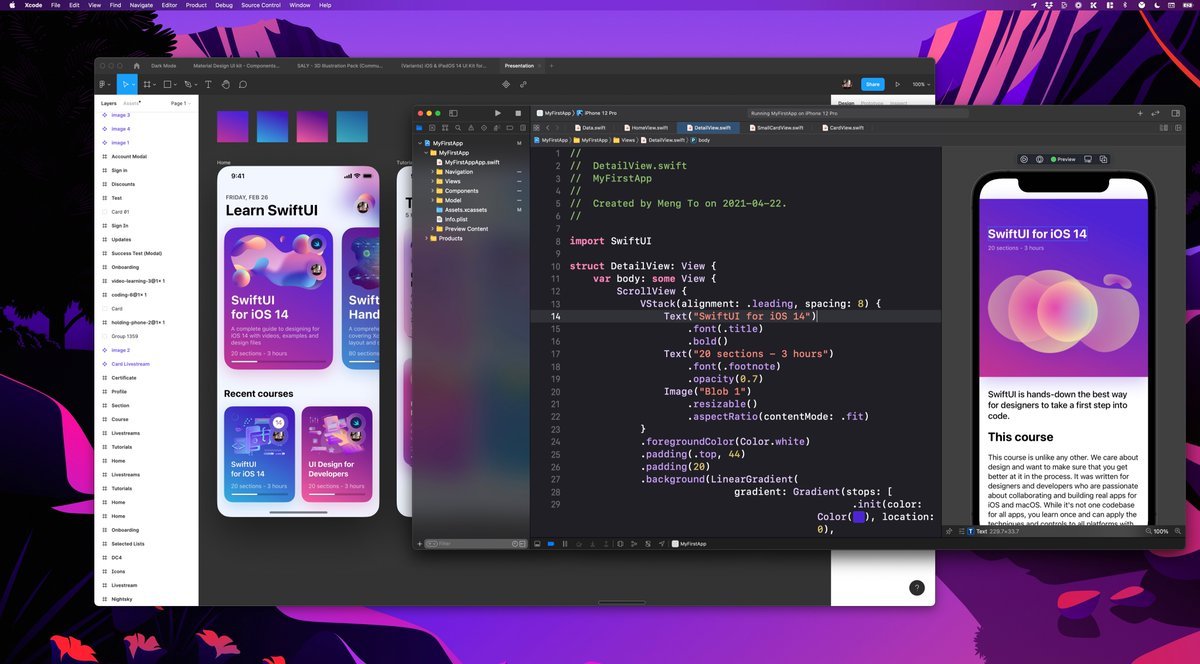Toggle breakpoints activation in debug bar
The width and height of the screenshot is (1200, 664).
click(550, 544)
